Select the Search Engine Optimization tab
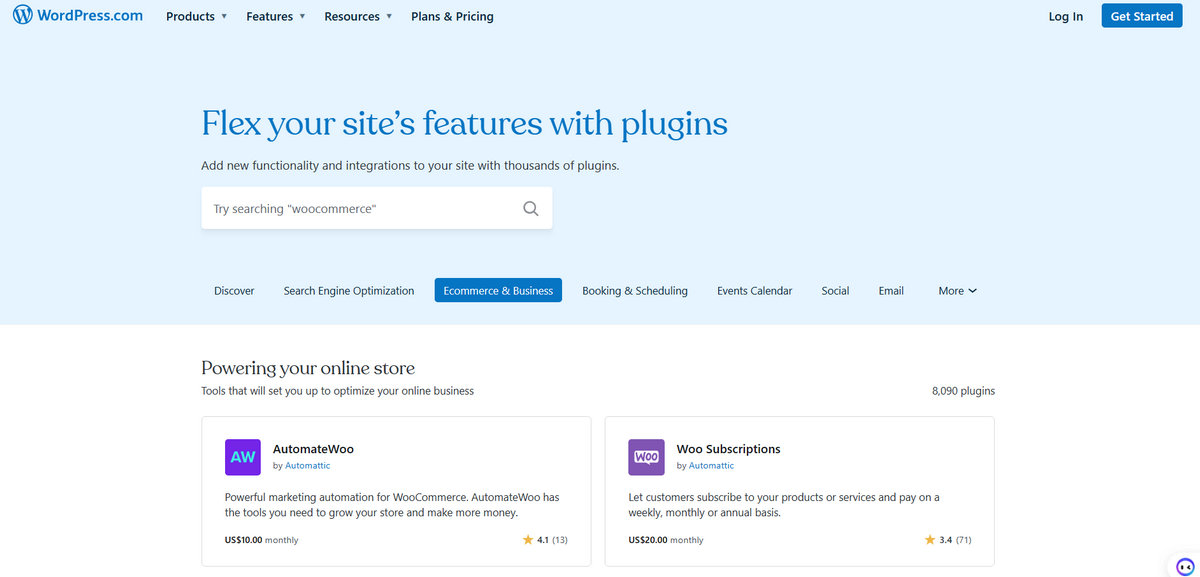 349,291
